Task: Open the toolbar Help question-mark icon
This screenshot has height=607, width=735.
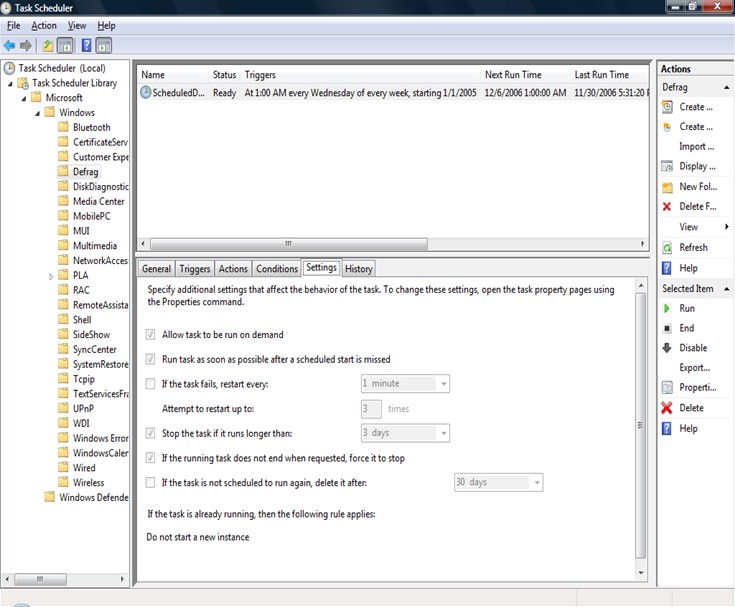Action: point(87,45)
